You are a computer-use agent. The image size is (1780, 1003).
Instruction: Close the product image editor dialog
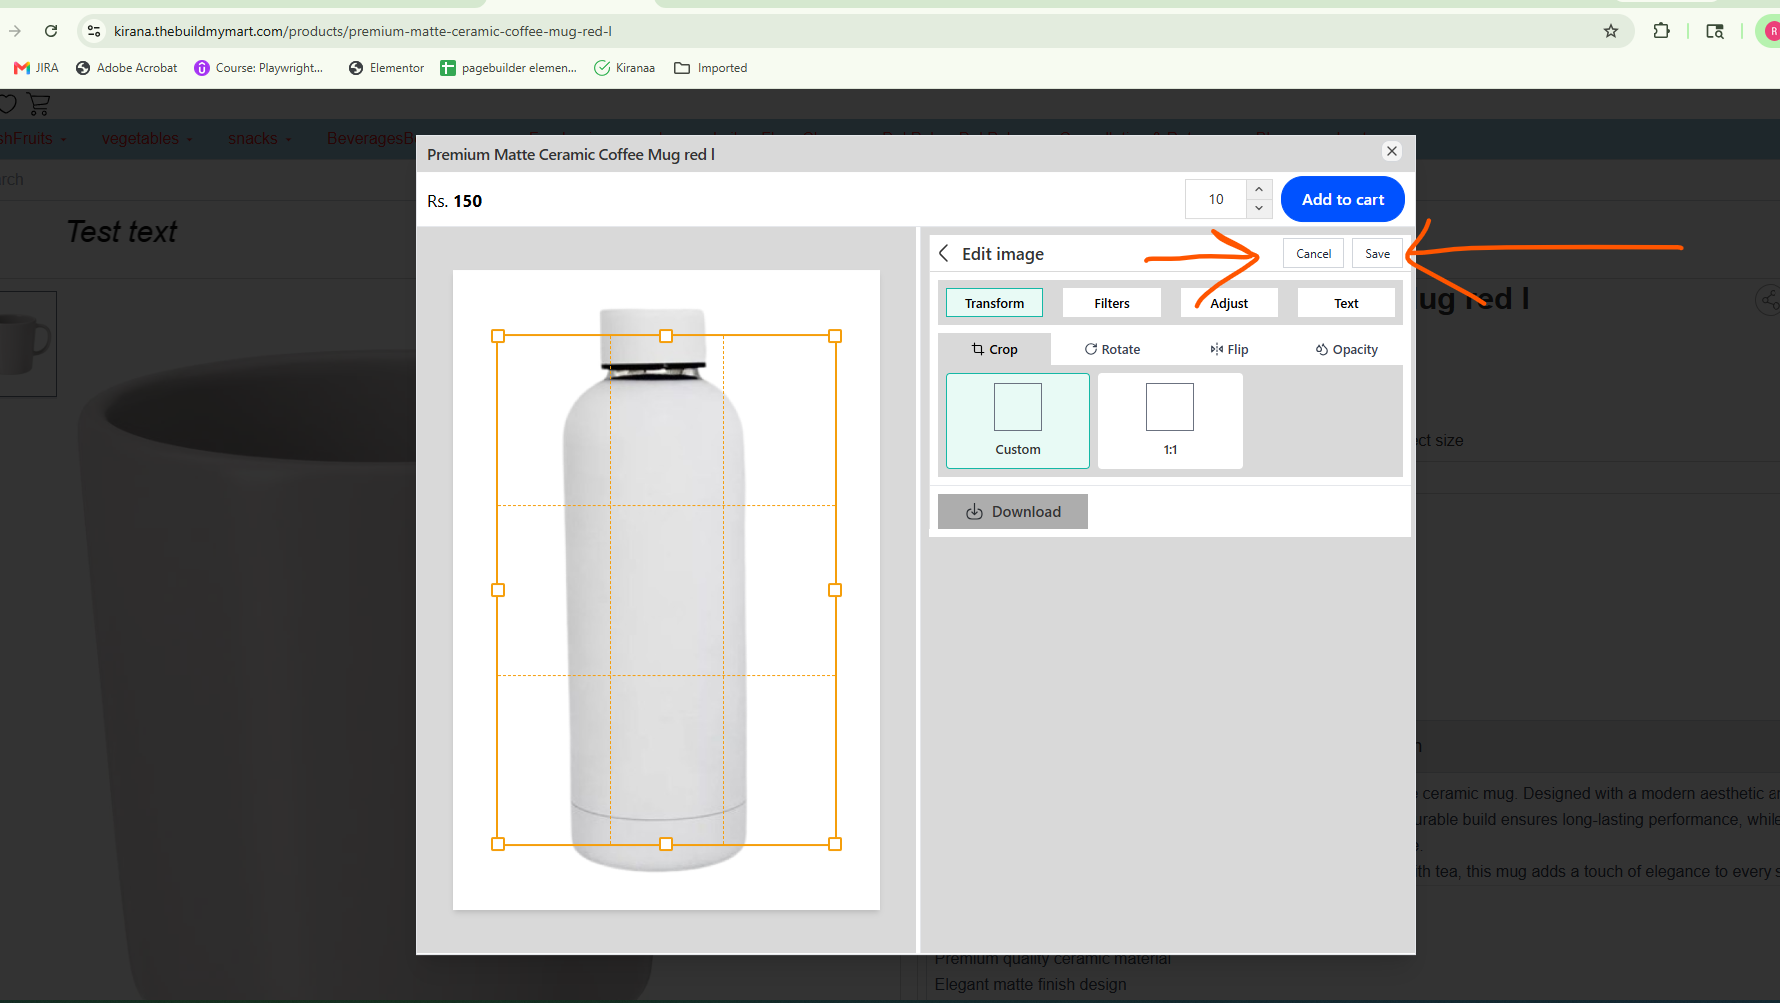point(1392,151)
